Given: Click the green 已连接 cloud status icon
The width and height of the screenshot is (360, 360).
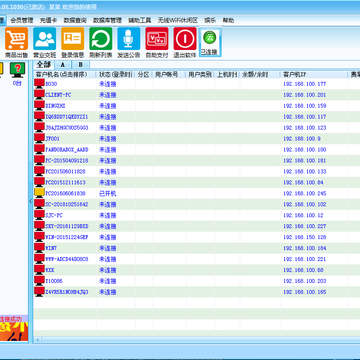Looking at the screenshot, I should click(210, 42).
